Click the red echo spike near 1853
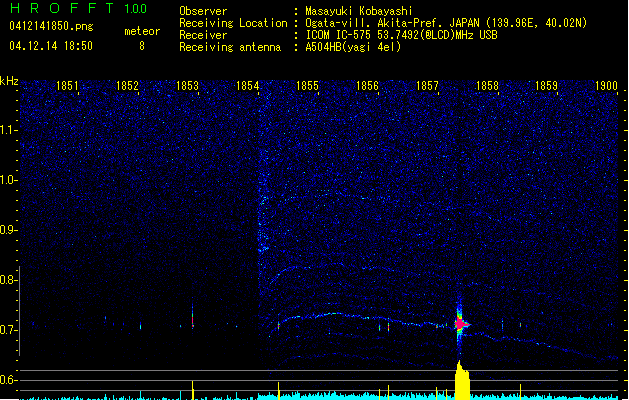Screen dimensions: 629x400 click(x=193, y=320)
